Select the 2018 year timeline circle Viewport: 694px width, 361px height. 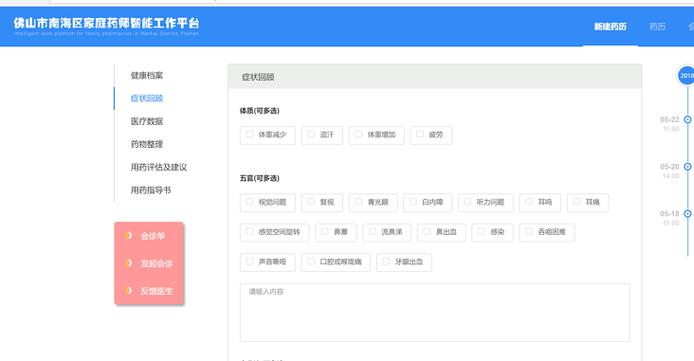686,76
